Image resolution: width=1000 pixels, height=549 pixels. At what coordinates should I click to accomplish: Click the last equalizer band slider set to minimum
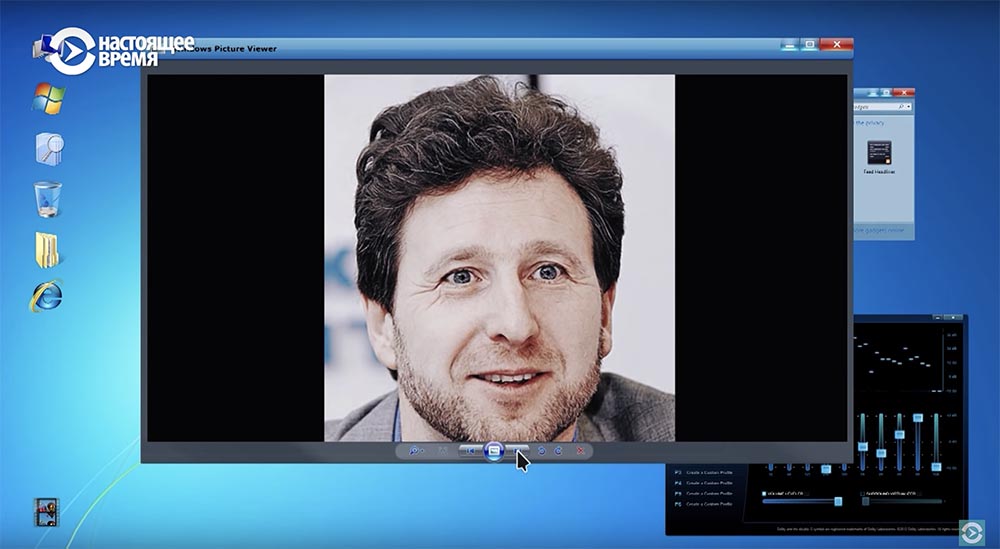[936, 467]
